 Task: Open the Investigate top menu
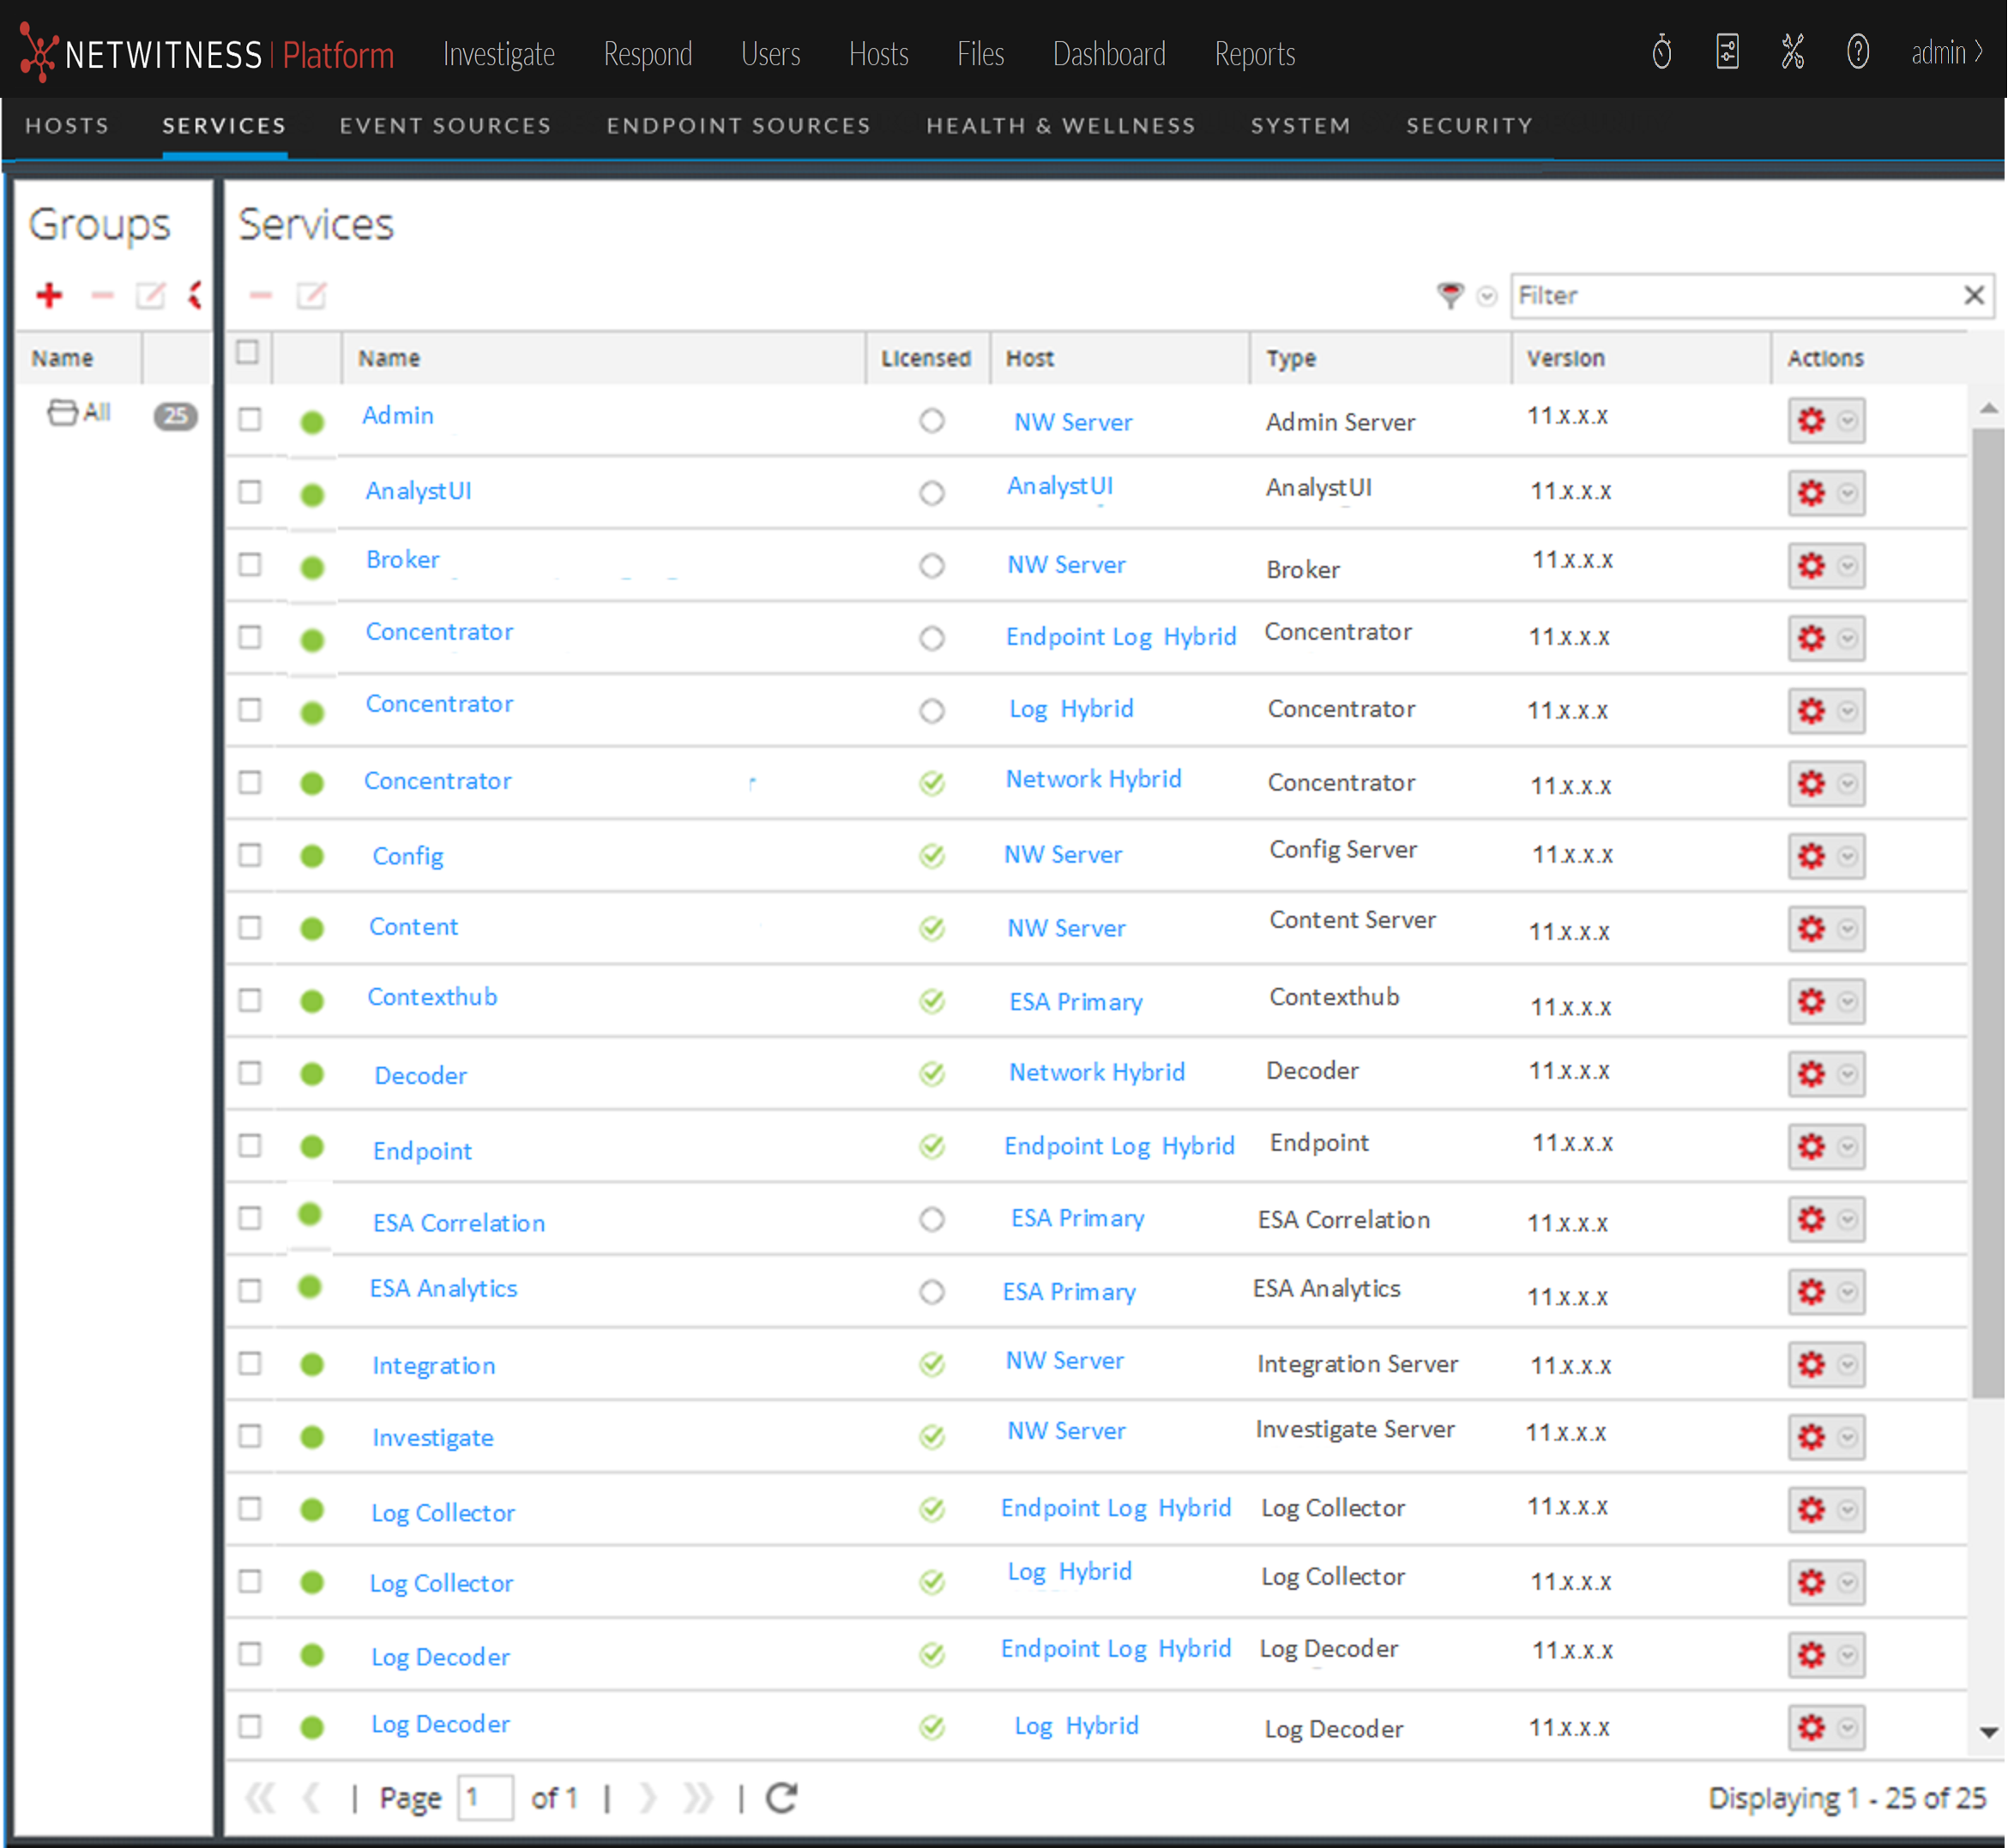[x=500, y=54]
